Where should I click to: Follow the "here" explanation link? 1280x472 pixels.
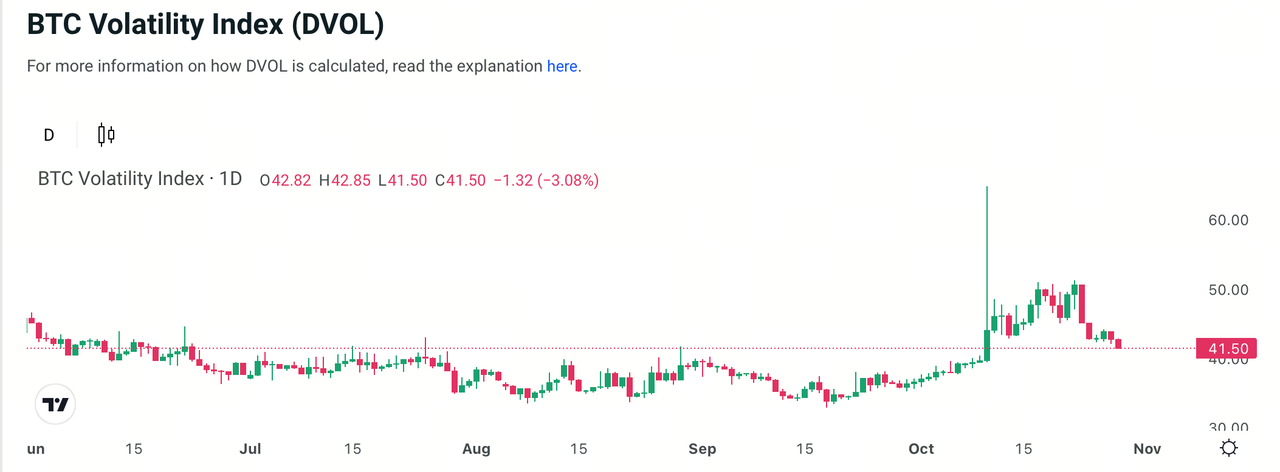(561, 67)
